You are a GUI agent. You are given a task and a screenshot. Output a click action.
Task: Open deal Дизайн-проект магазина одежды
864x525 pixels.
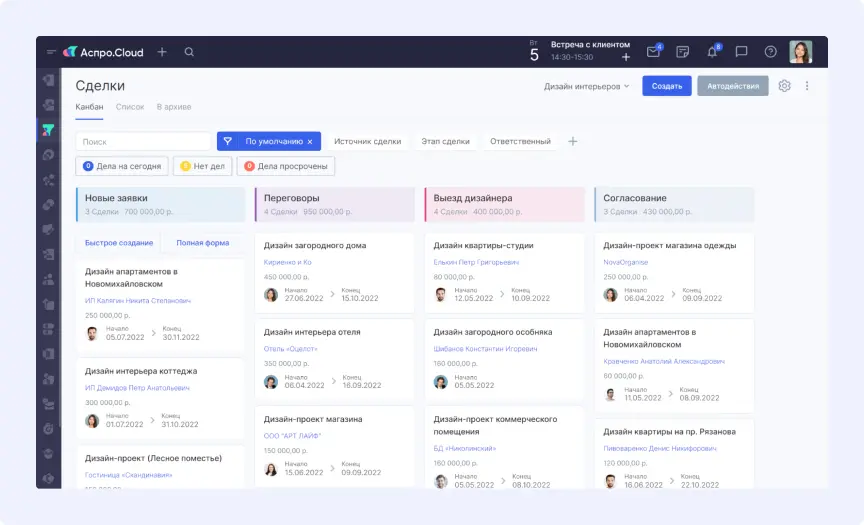tap(669, 246)
